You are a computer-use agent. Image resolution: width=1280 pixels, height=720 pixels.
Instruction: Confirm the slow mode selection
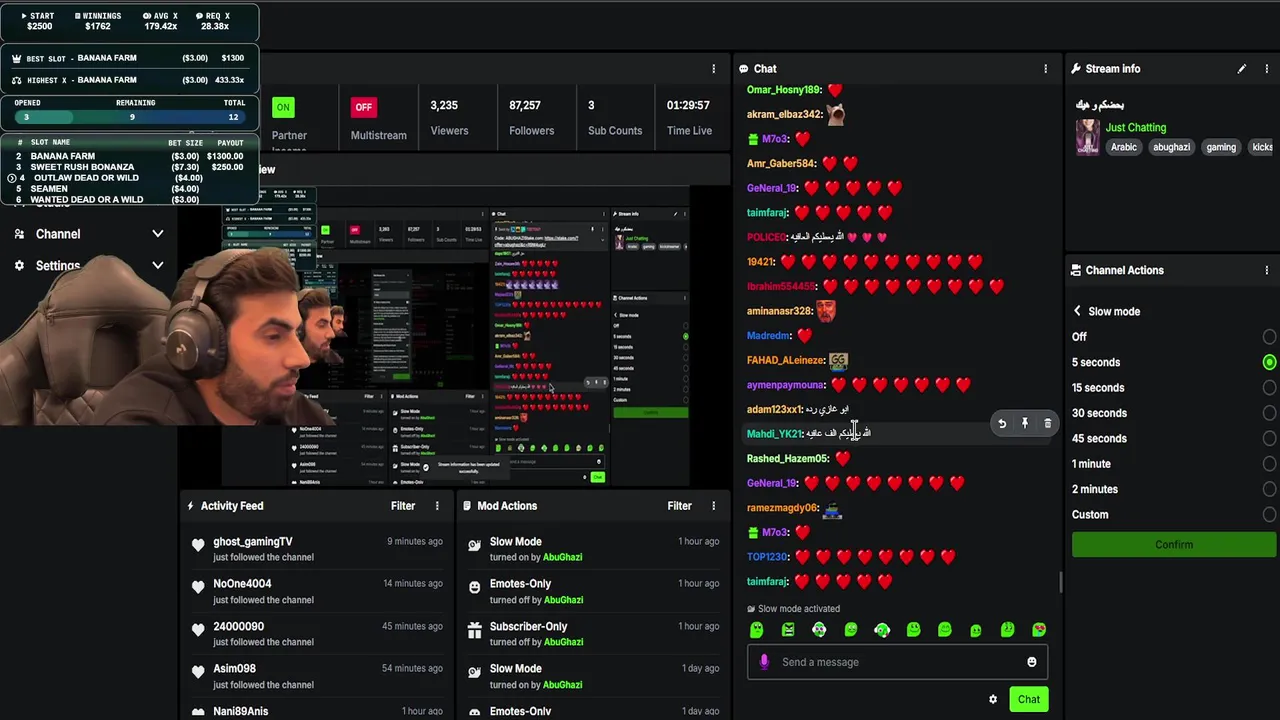click(1174, 545)
